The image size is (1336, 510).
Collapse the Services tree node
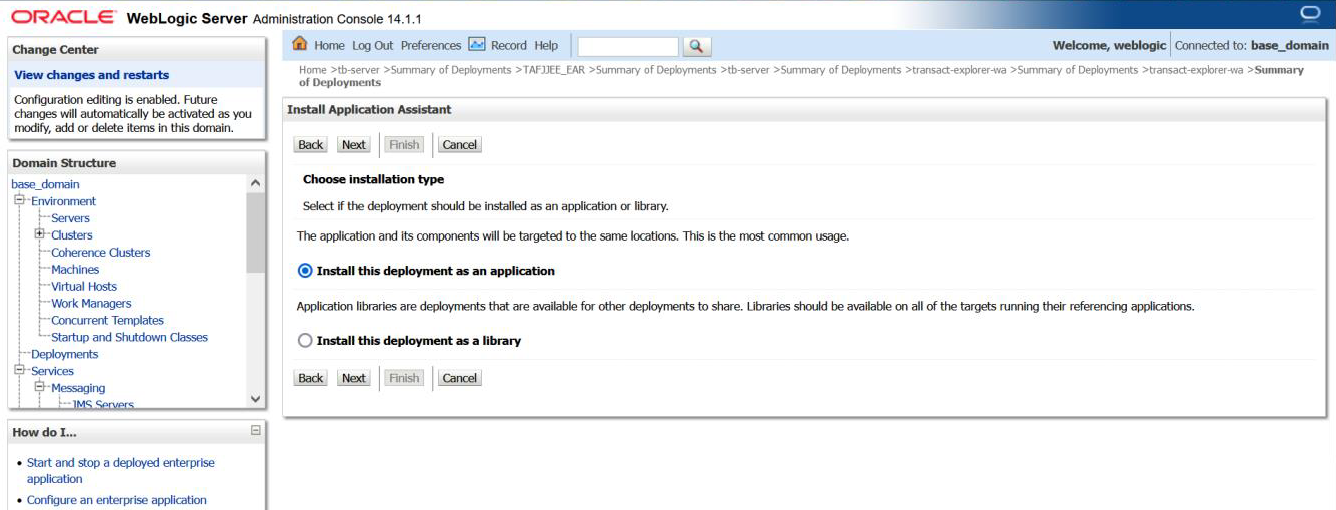[x=19, y=371]
